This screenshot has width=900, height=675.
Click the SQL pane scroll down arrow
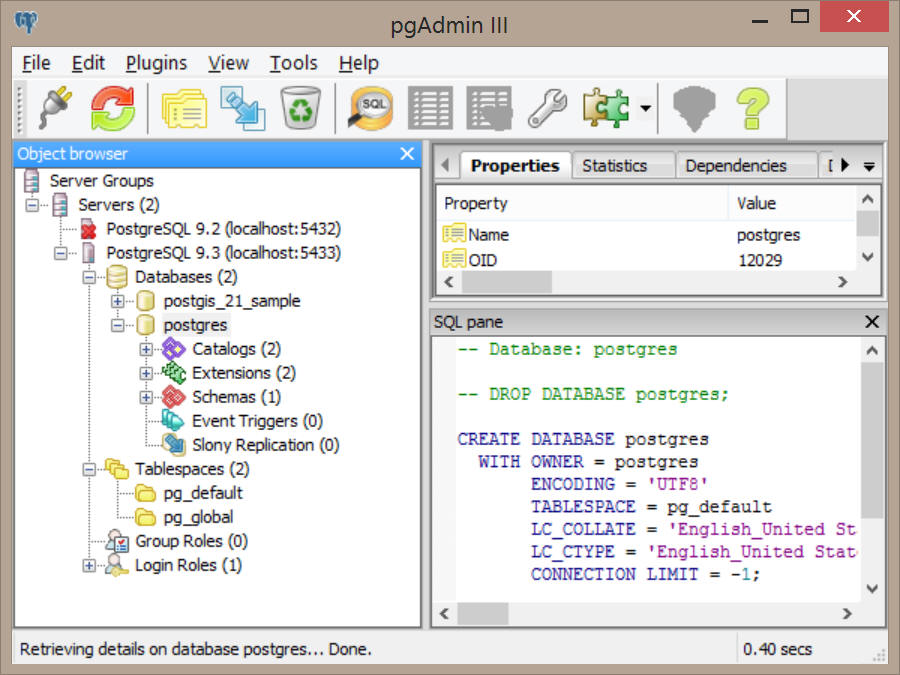click(872, 588)
